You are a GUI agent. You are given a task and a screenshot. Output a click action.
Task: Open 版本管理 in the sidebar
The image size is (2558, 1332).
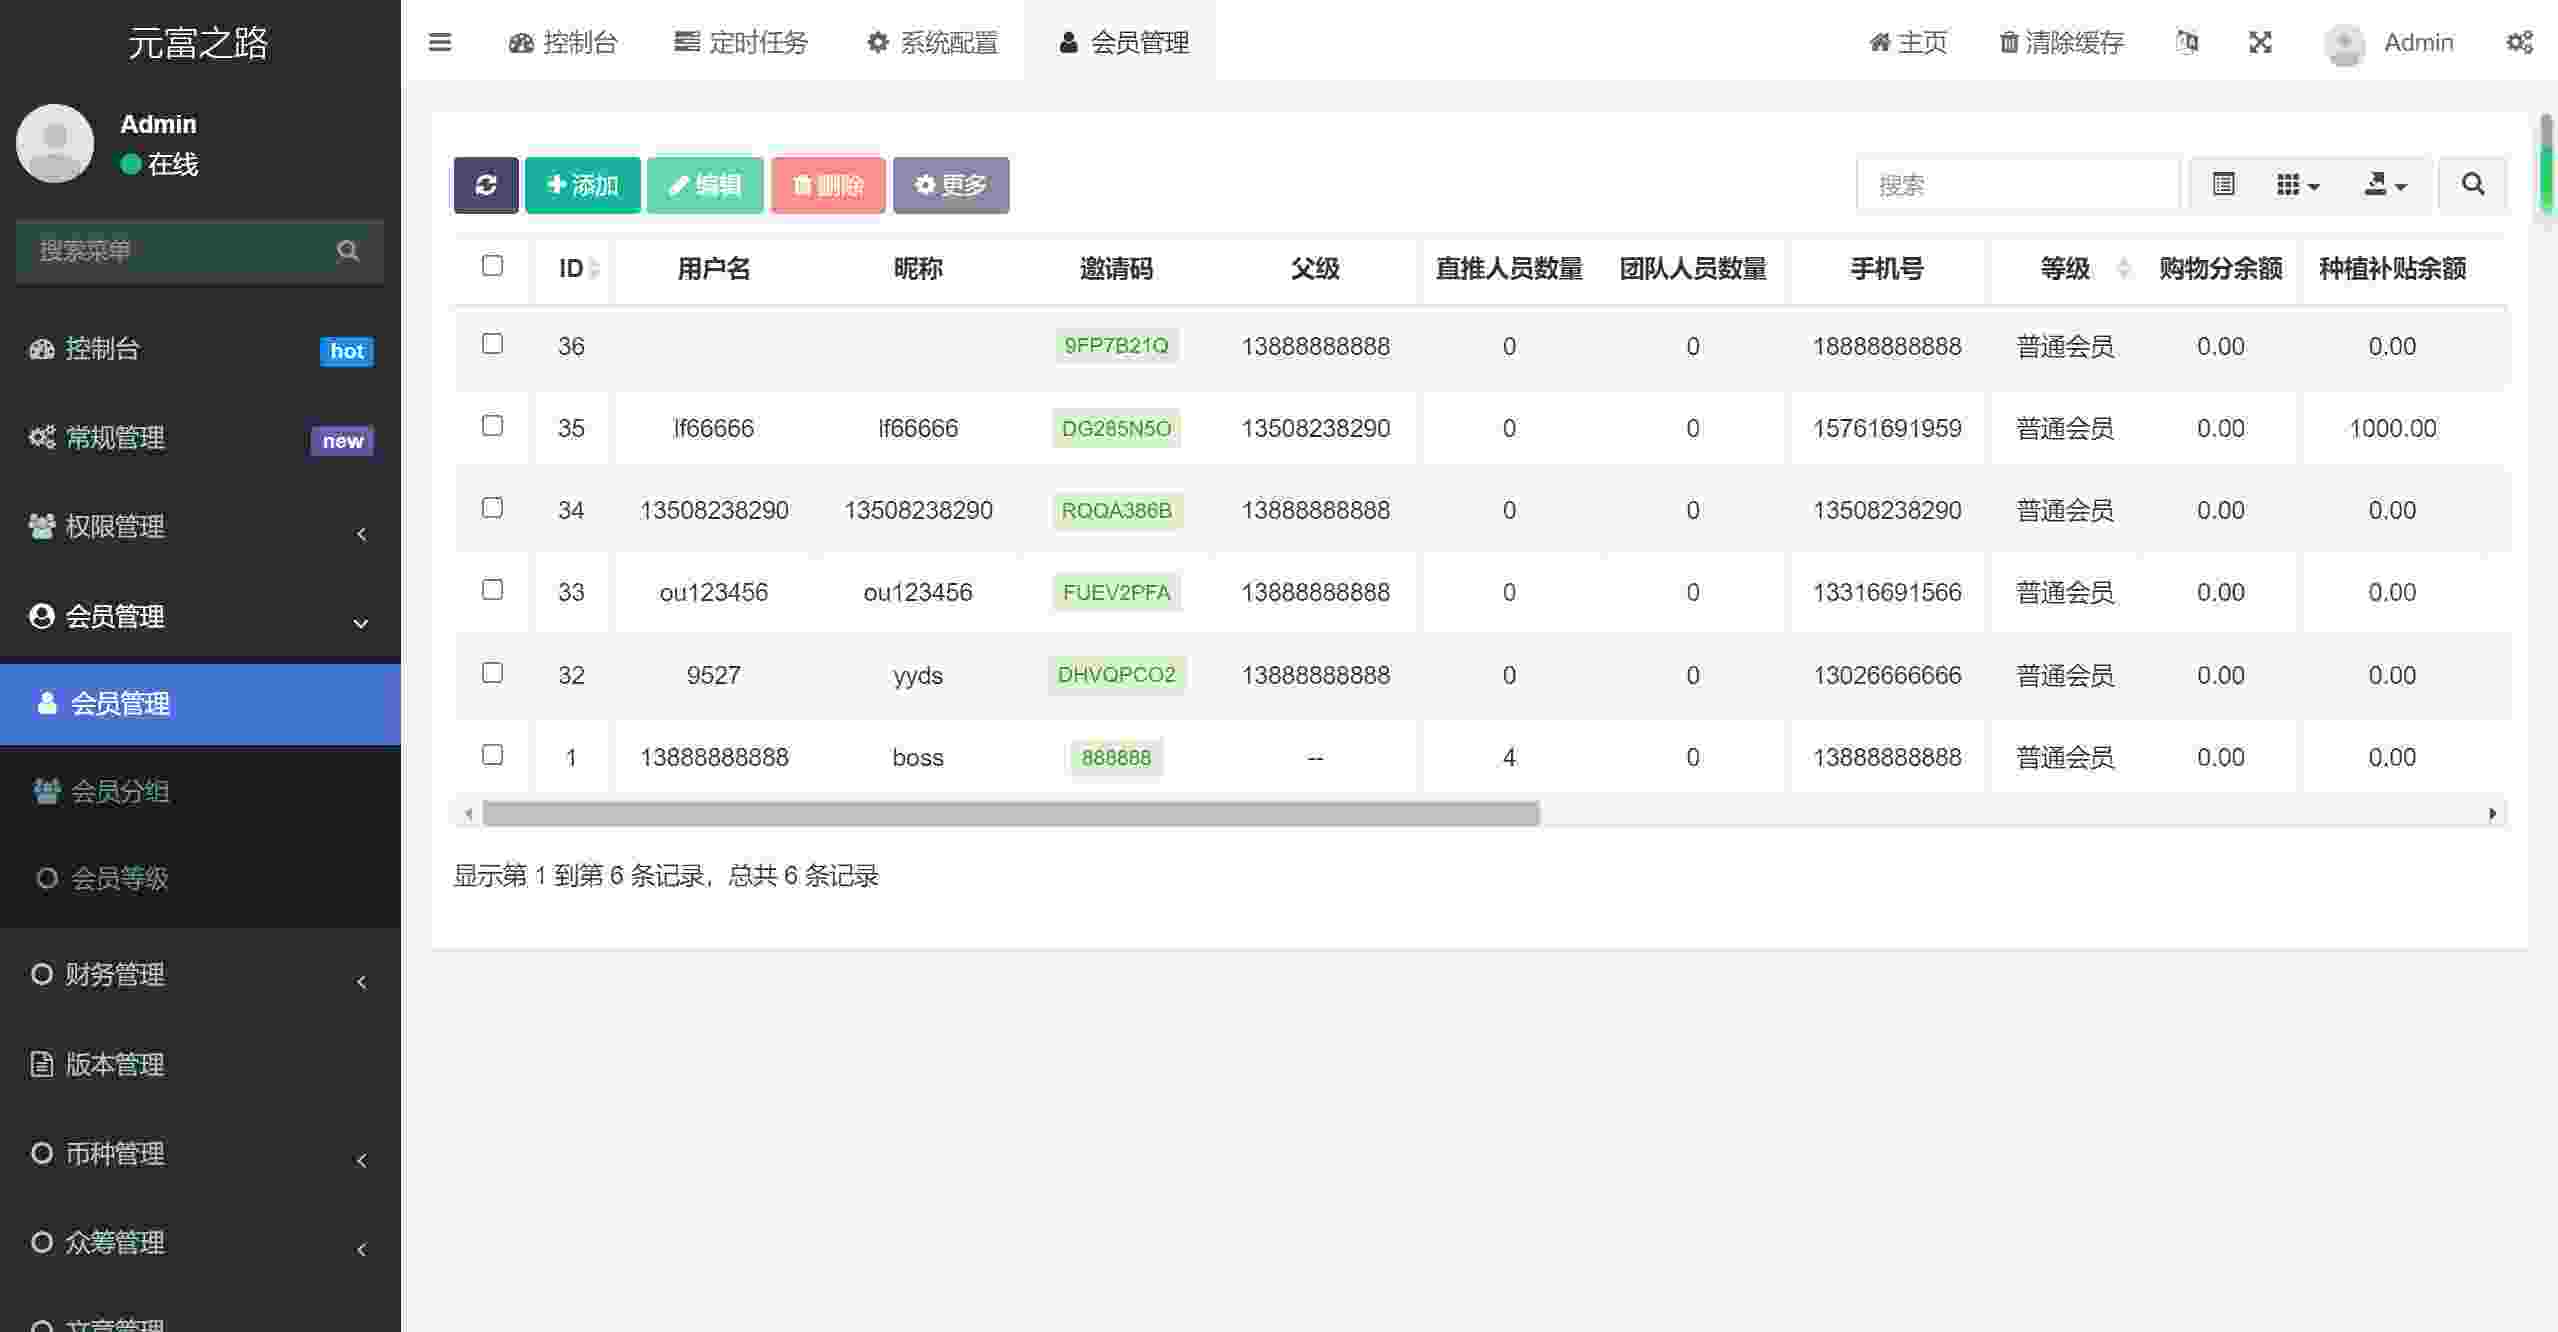click(x=200, y=1064)
